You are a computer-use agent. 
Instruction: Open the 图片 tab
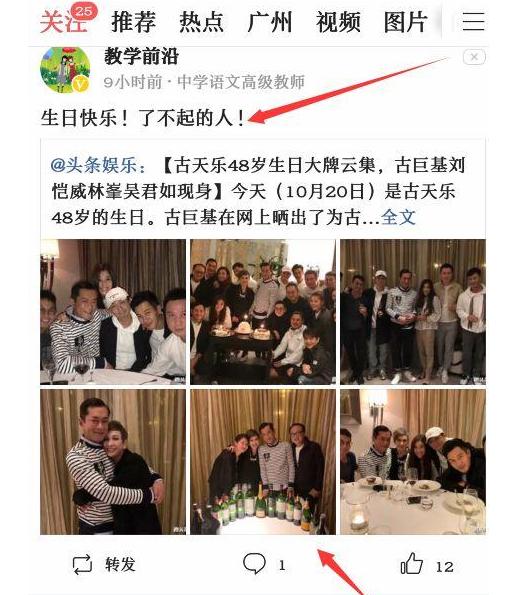pos(406,22)
